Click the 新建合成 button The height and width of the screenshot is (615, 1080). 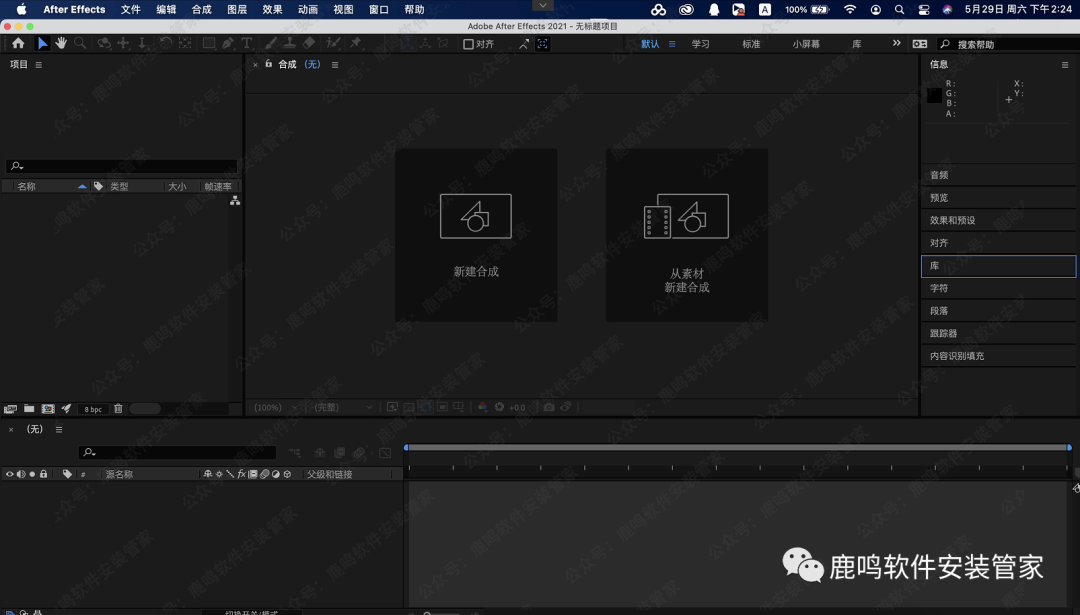click(476, 235)
